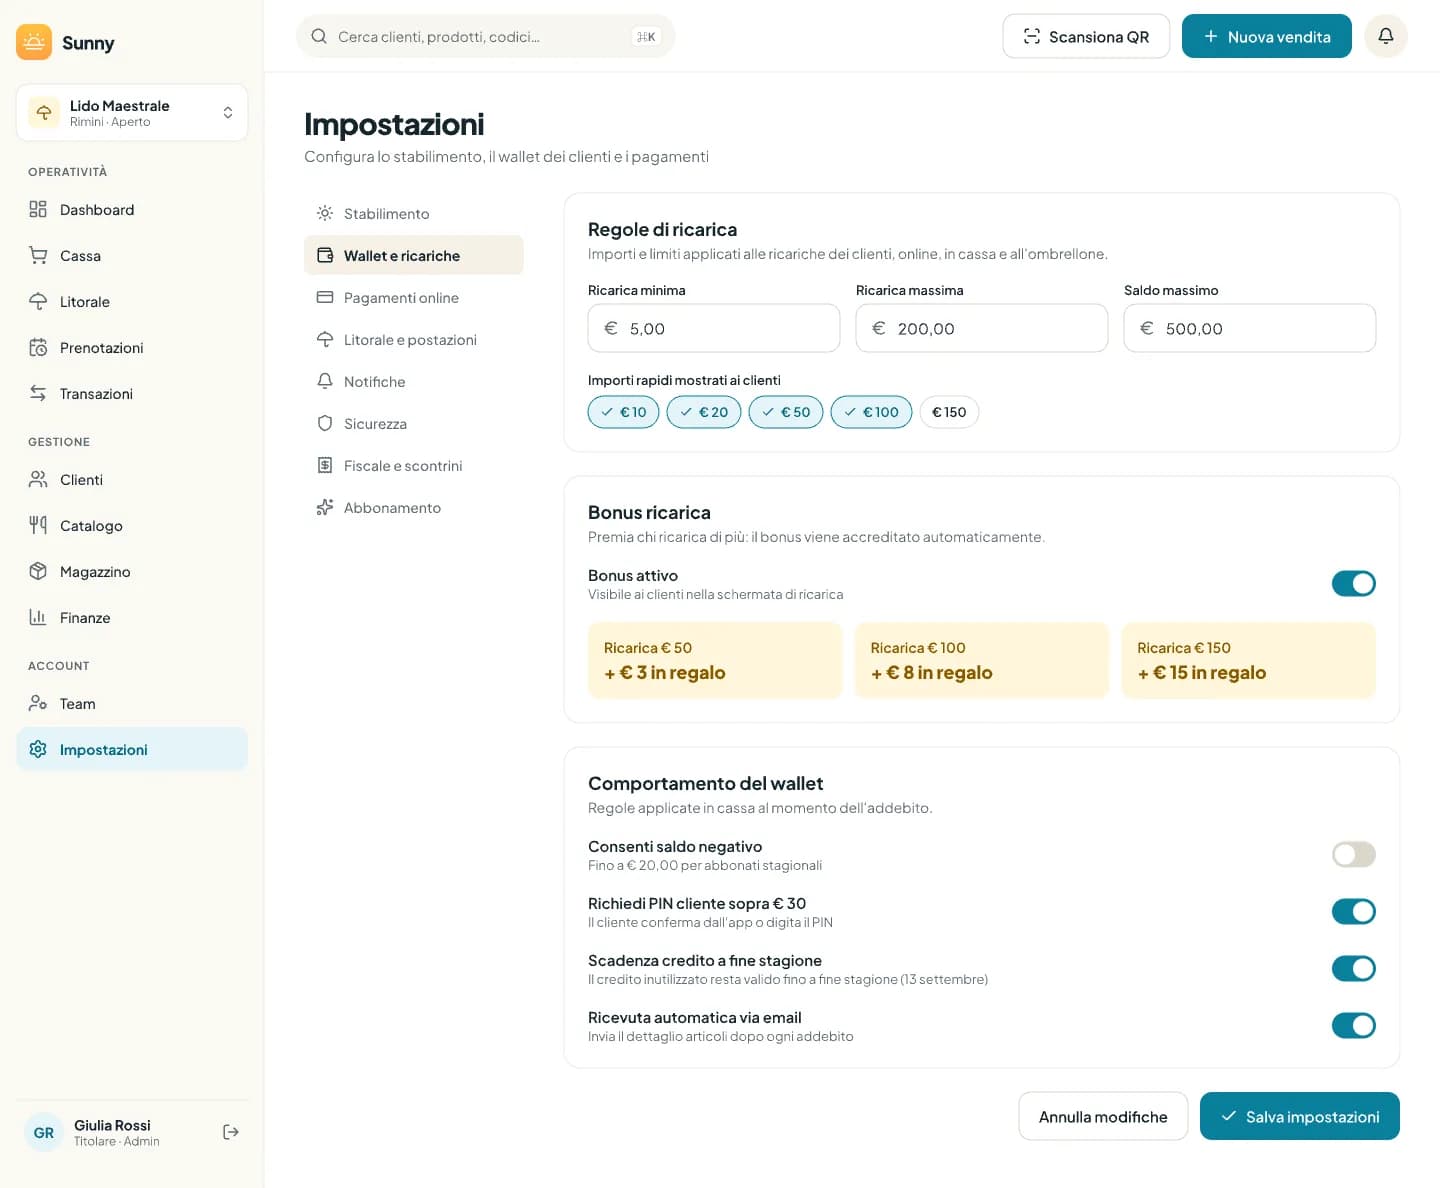The image size is (1440, 1188).
Task: Open notifications bell in top bar
Action: pyautogui.click(x=1386, y=36)
